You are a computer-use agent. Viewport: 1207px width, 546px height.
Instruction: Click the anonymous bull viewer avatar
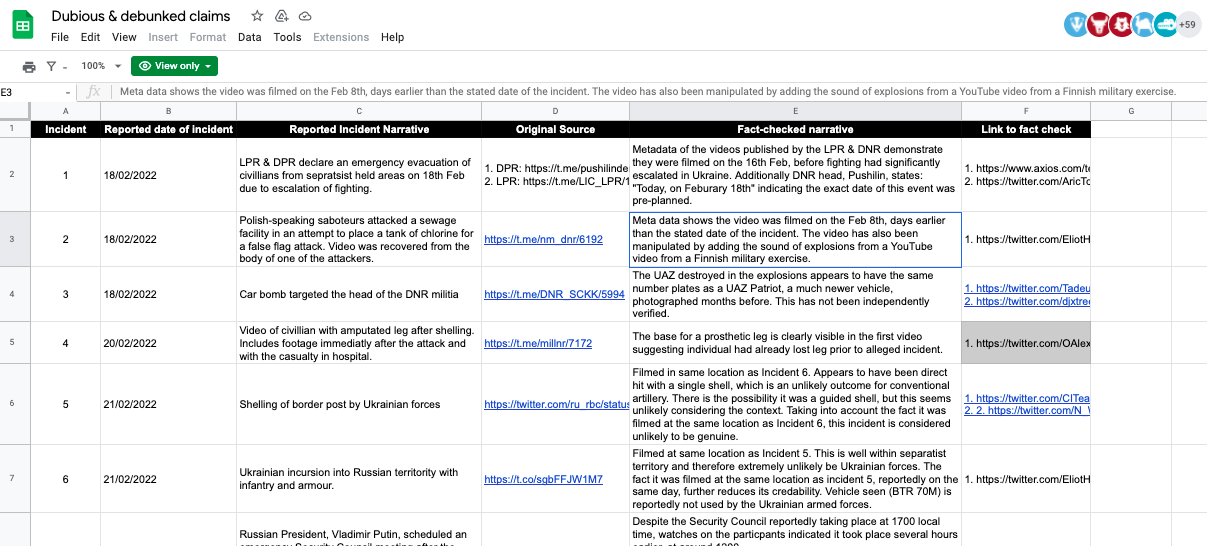(1099, 25)
